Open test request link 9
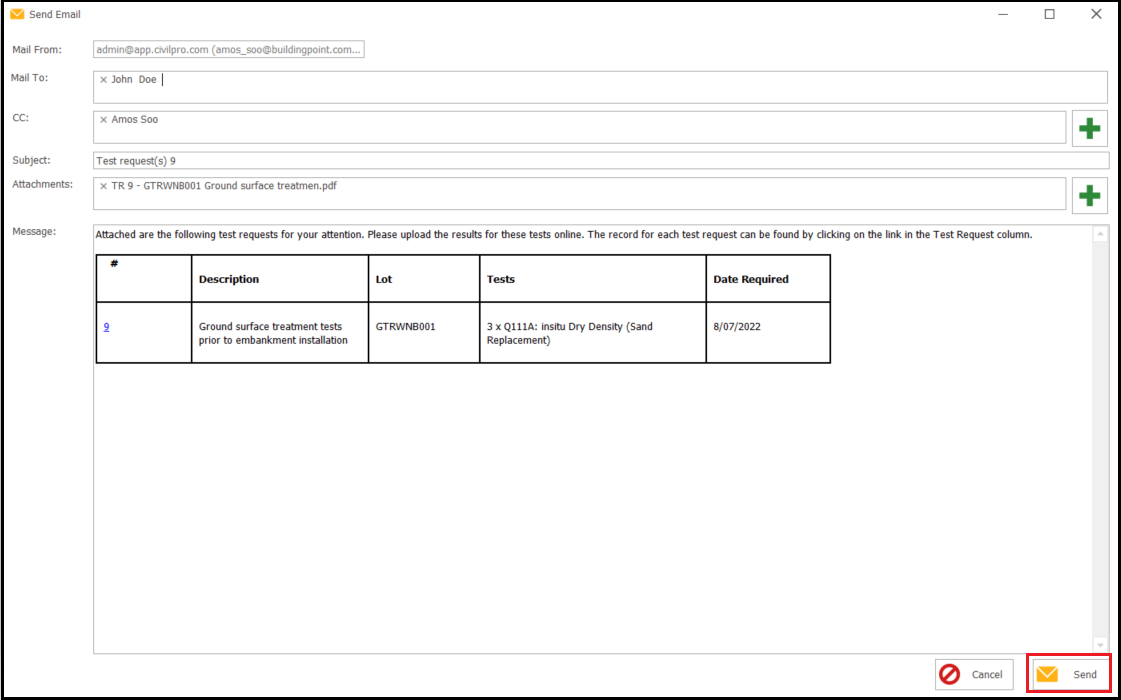The width and height of the screenshot is (1121, 700). coord(107,327)
